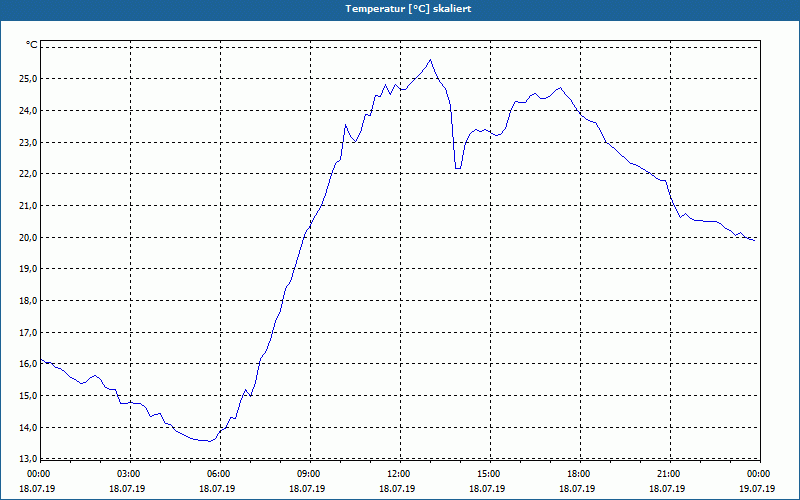Click the 22,0 y-axis label
The image size is (800, 500).
point(29,174)
